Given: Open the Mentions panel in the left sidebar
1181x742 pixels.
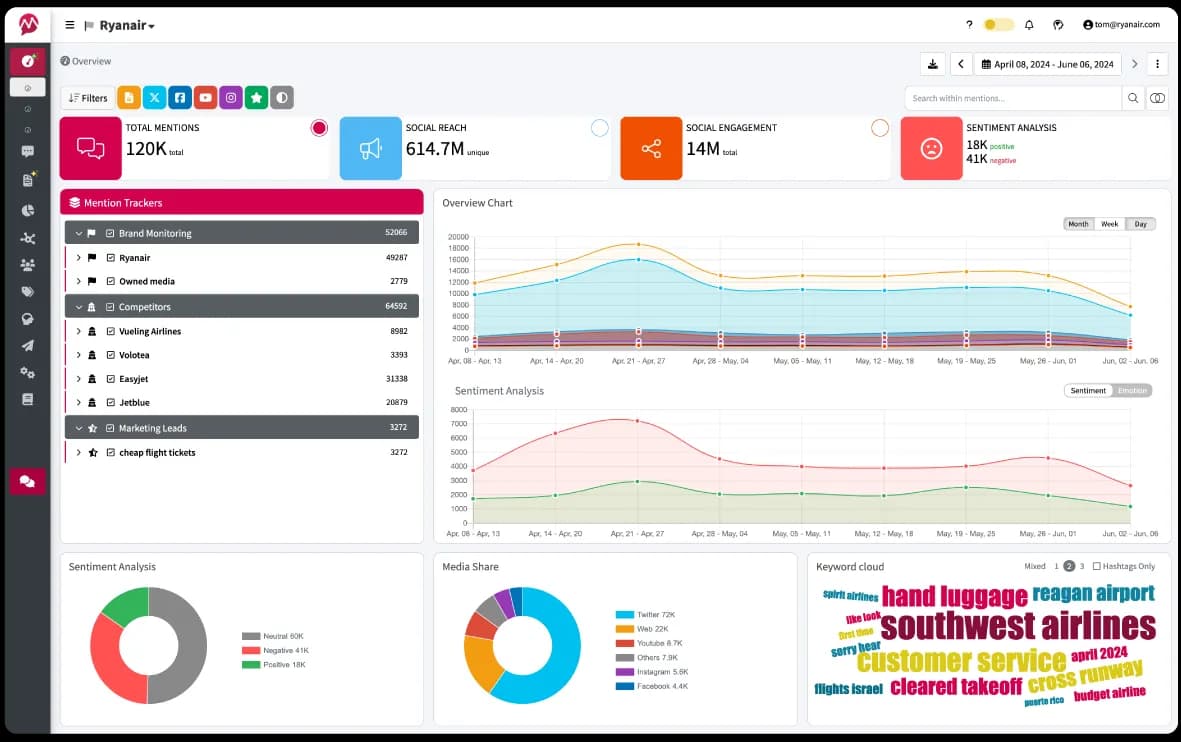Looking at the screenshot, I should 27,150.
